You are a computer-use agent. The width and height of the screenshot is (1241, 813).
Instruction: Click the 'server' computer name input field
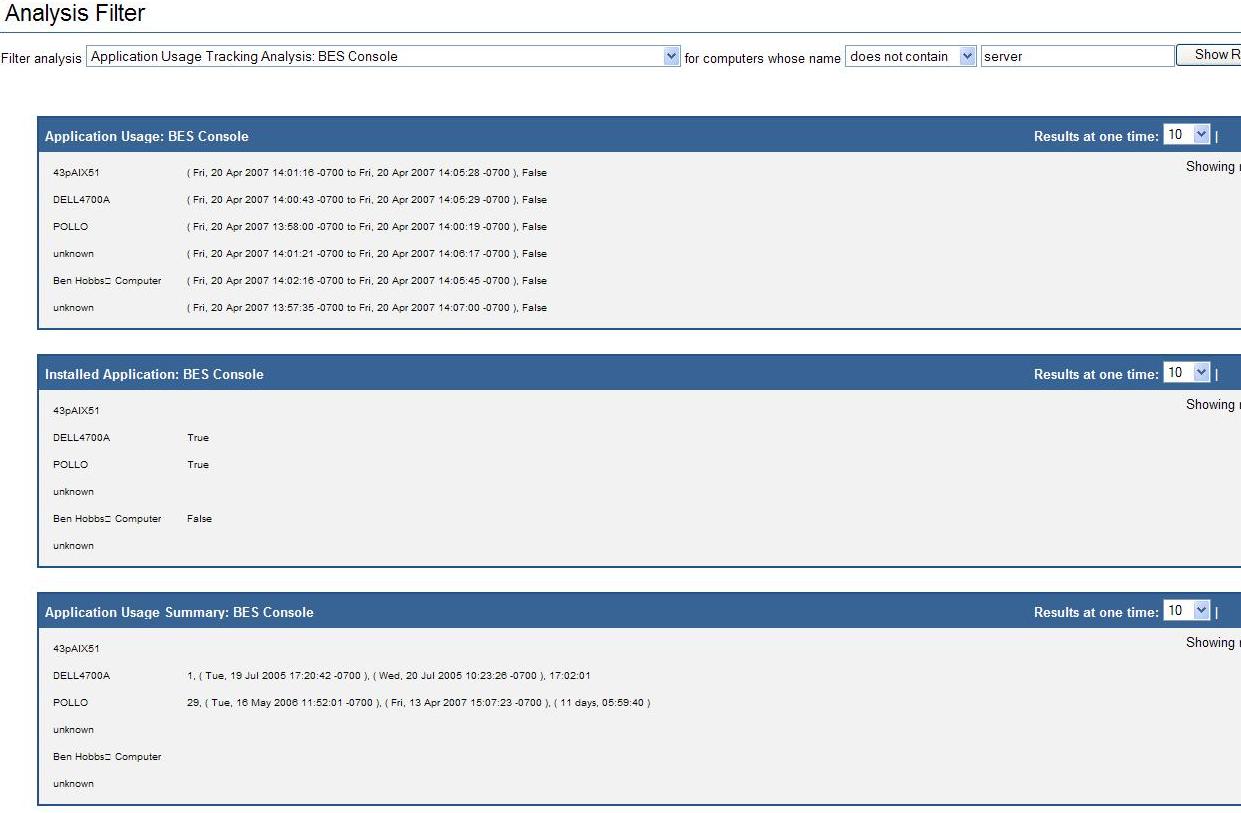1077,57
